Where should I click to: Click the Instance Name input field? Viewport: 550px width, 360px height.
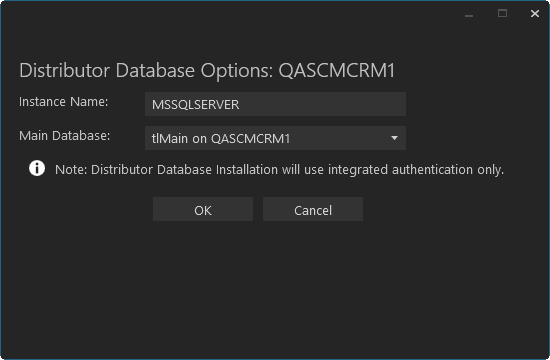[x=275, y=104]
